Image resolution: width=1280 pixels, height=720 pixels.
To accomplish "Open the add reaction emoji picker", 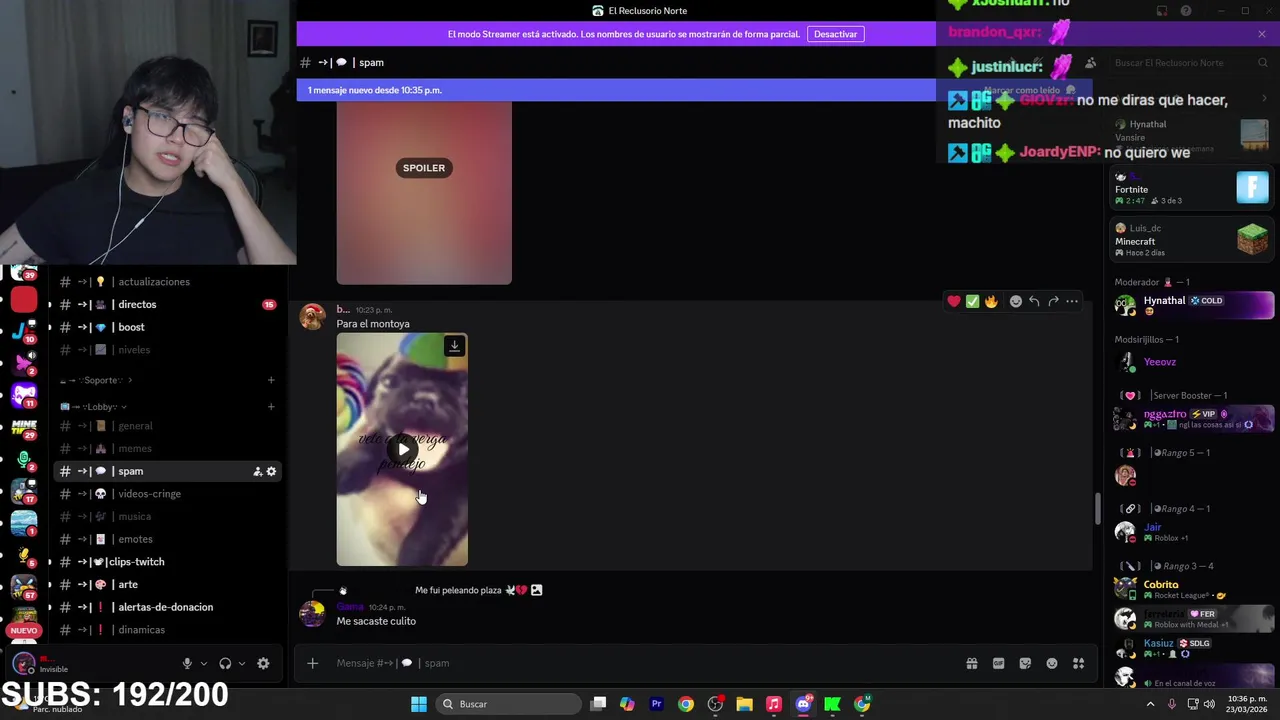I will [x=1016, y=301].
